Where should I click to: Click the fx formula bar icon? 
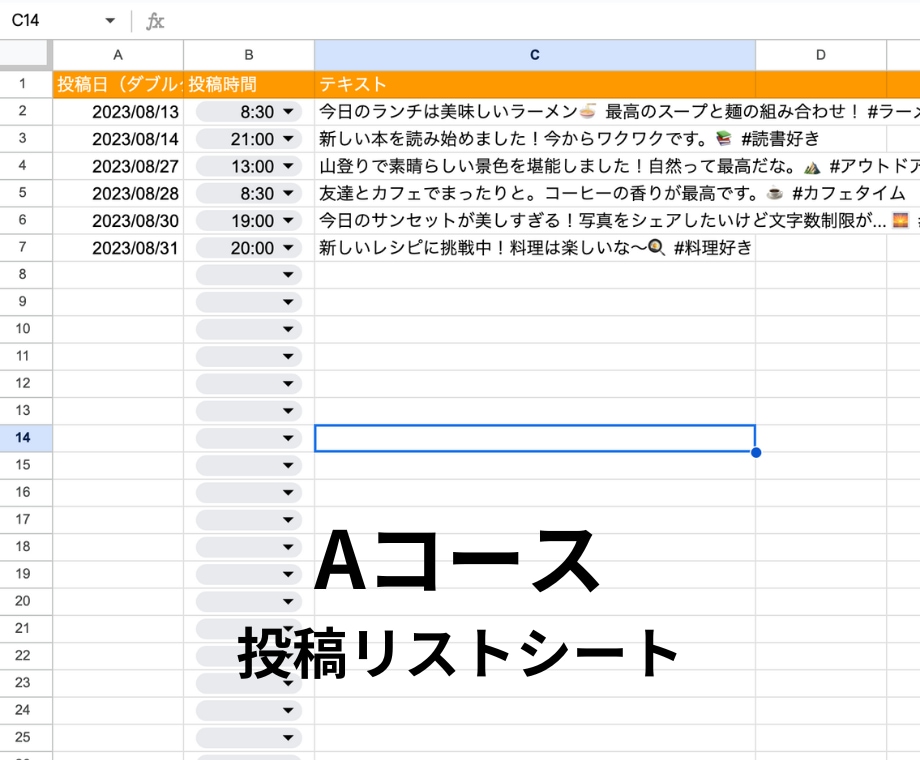155,21
